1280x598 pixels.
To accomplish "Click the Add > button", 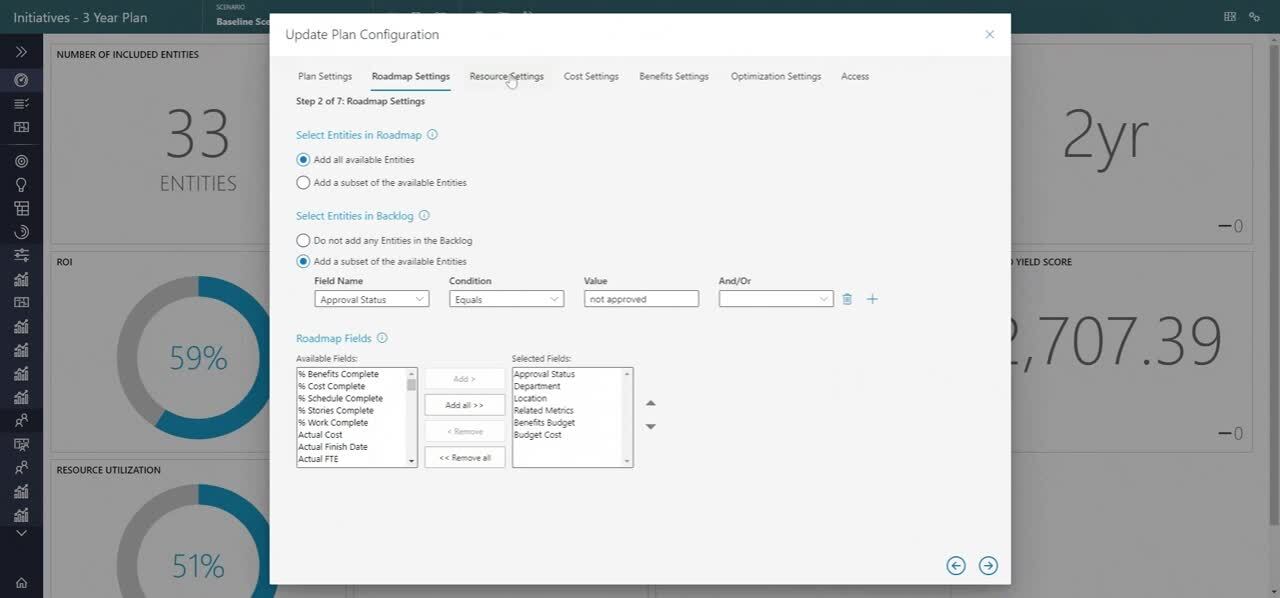I will tap(465, 379).
